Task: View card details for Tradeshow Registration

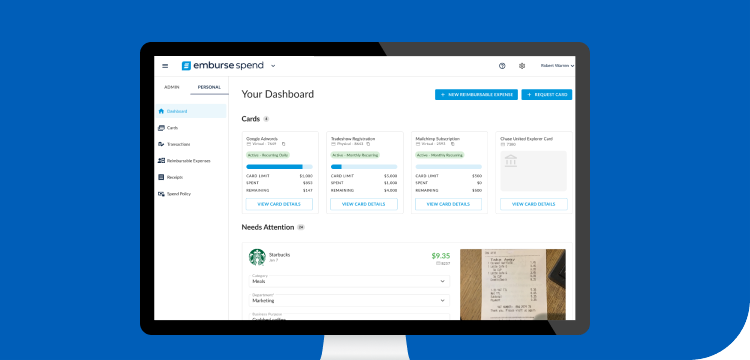Action: 364,204
